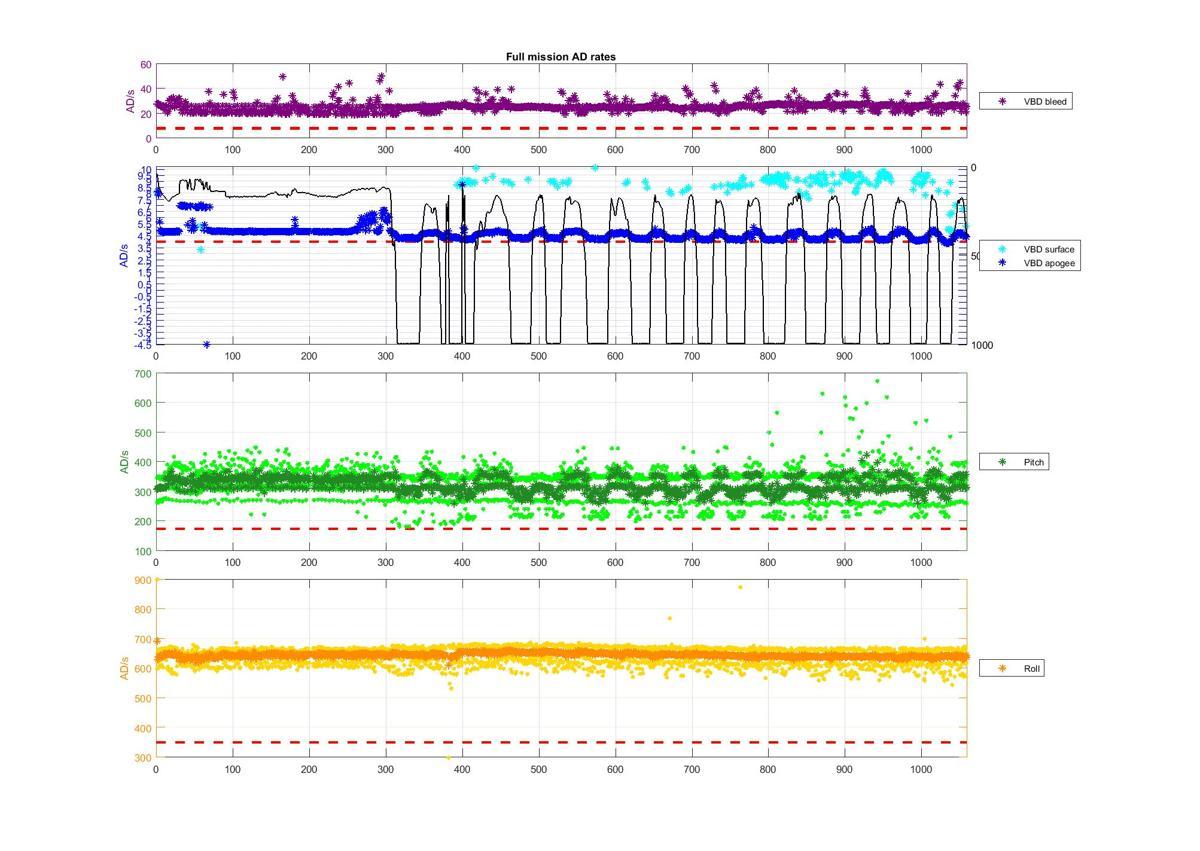The height and width of the screenshot is (851, 1200).
Task: Click the orange star marker in the Roll legend
Action: click(x=1002, y=668)
